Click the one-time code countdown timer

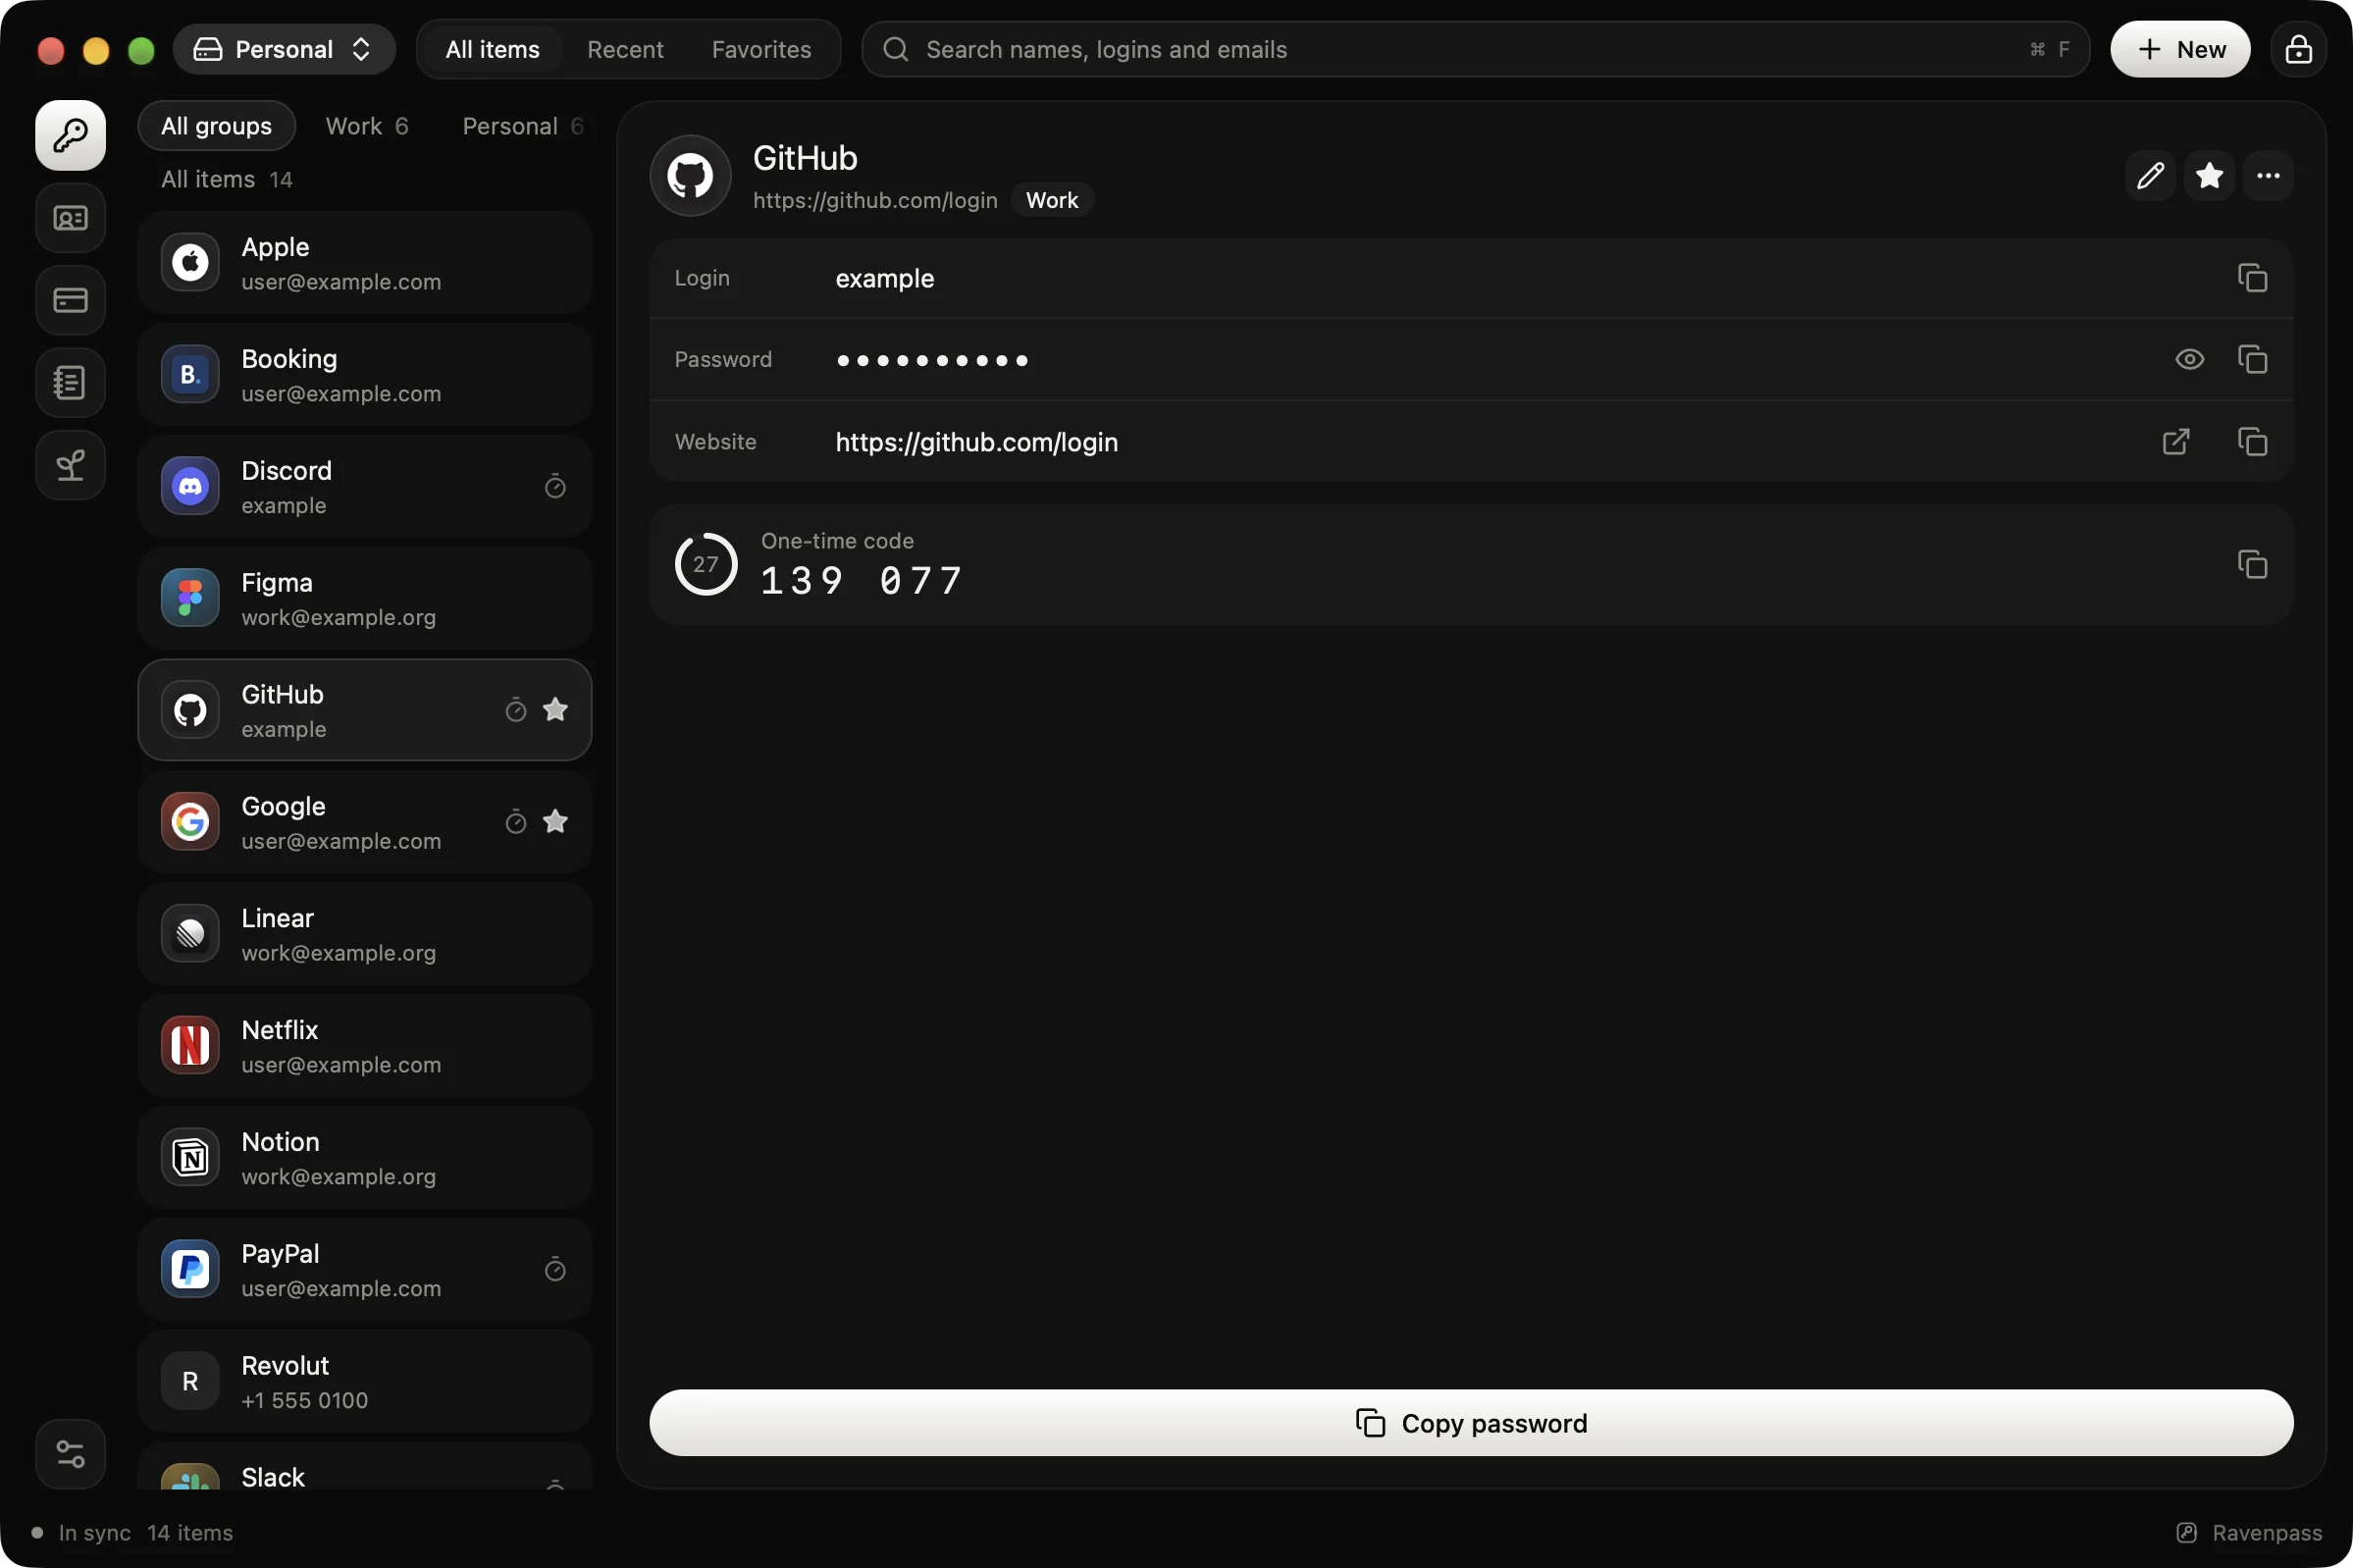pyautogui.click(x=706, y=564)
